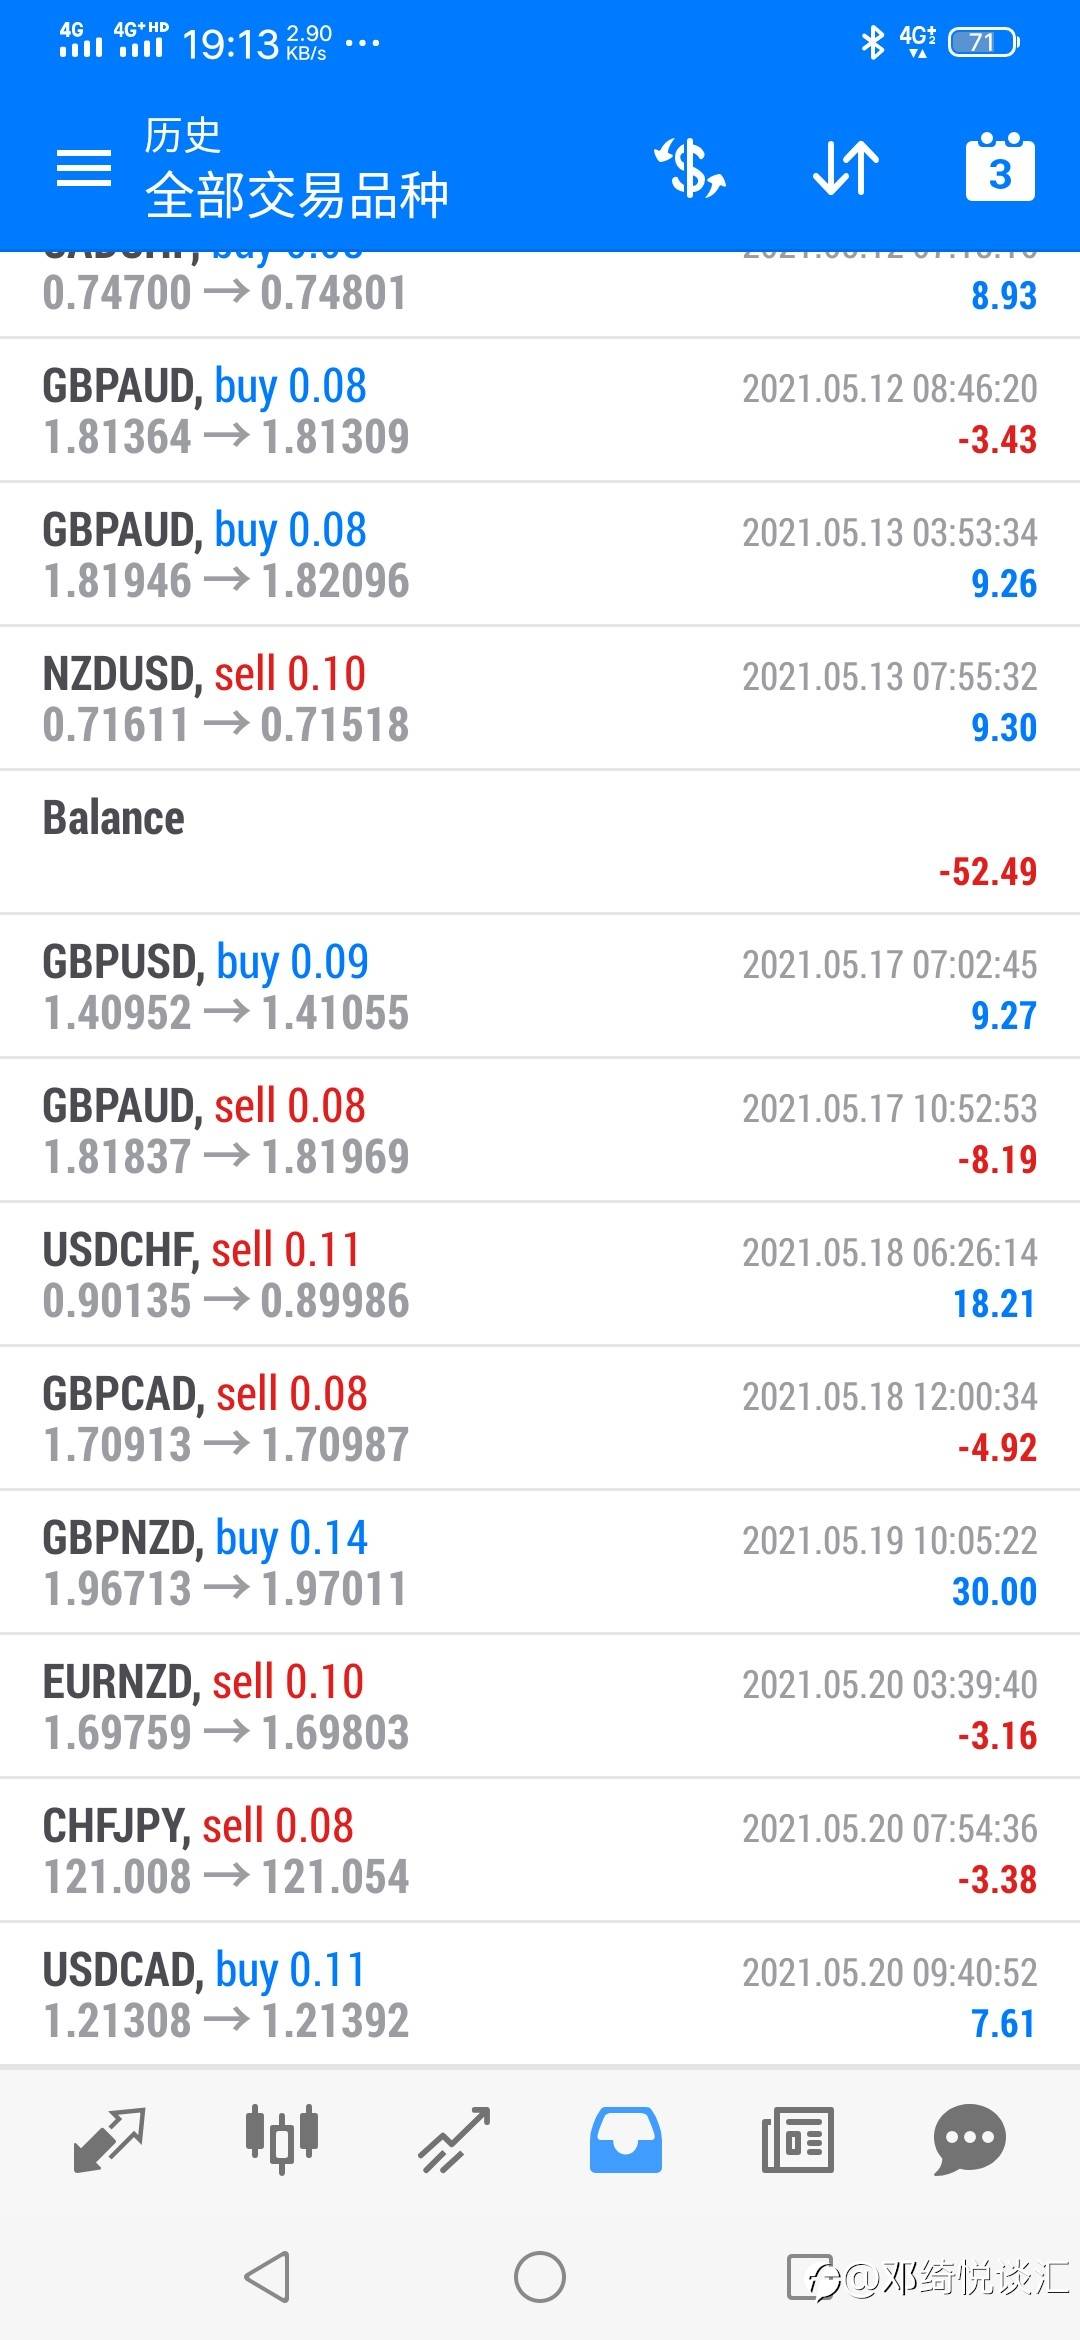Select the History inbox tab
The image size is (1080, 2340).
click(625, 2140)
